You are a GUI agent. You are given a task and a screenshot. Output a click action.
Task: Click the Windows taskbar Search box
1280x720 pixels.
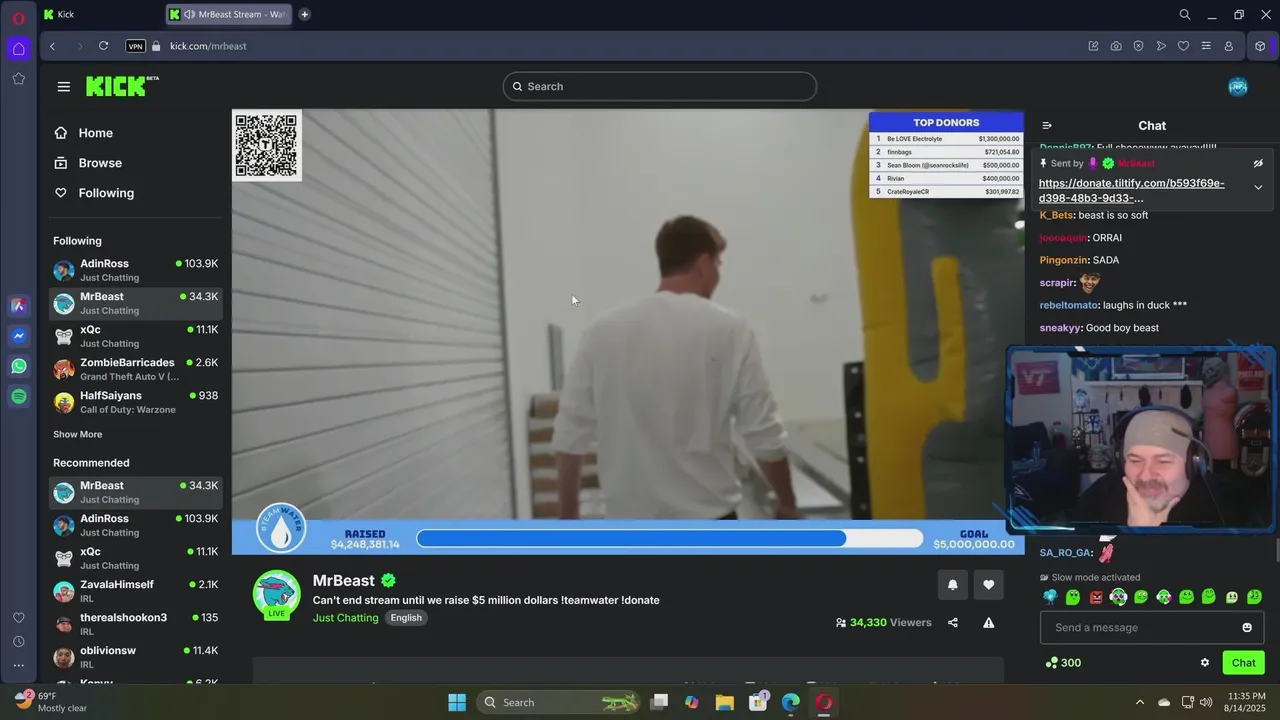[x=558, y=702]
